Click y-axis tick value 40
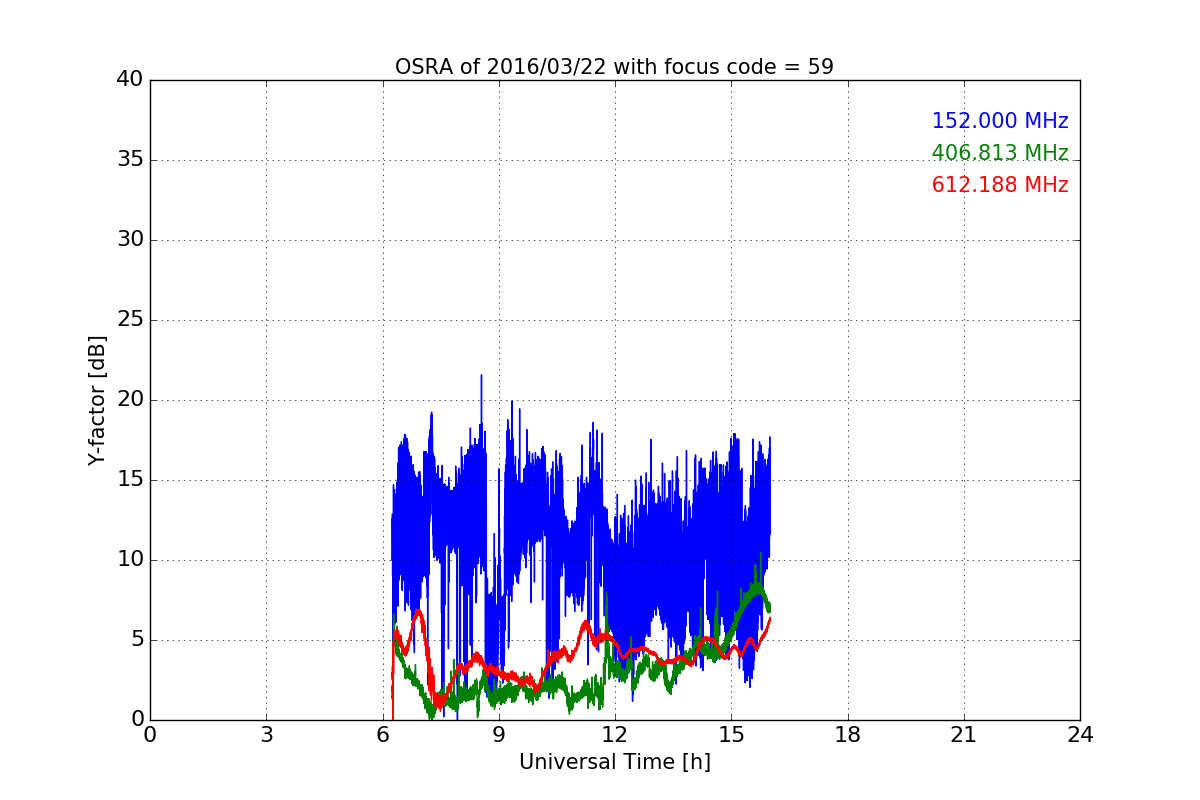The height and width of the screenshot is (800, 1200). (x=130, y=80)
